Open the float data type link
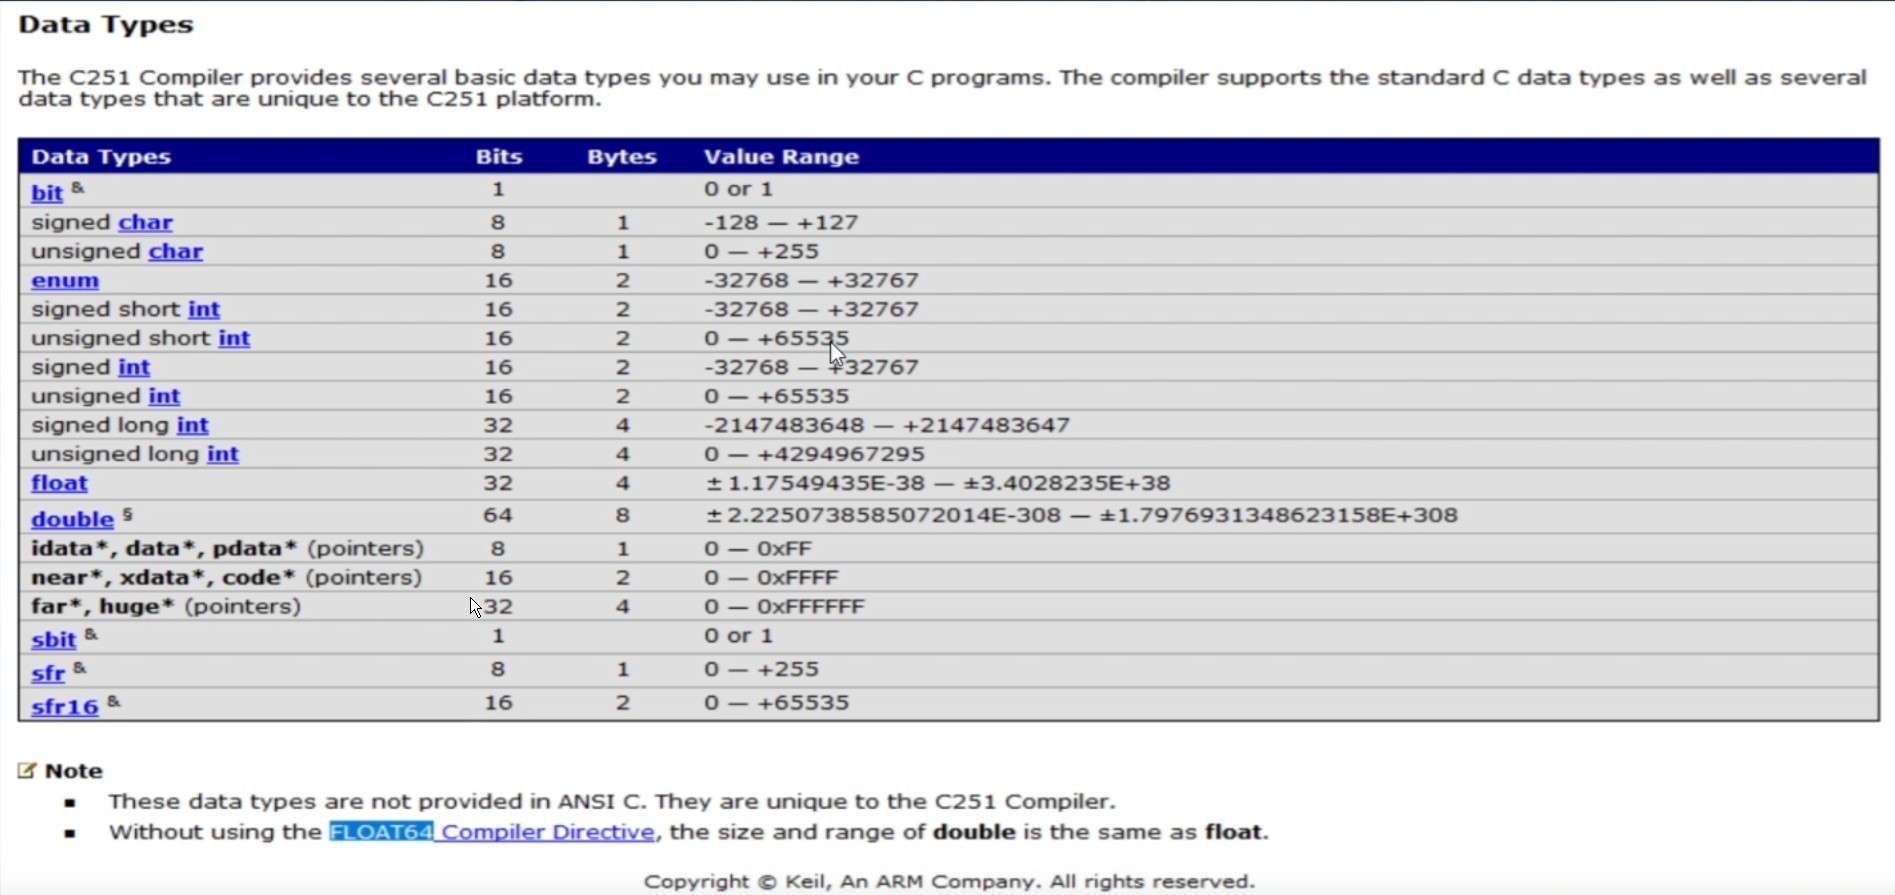 [x=60, y=483]
